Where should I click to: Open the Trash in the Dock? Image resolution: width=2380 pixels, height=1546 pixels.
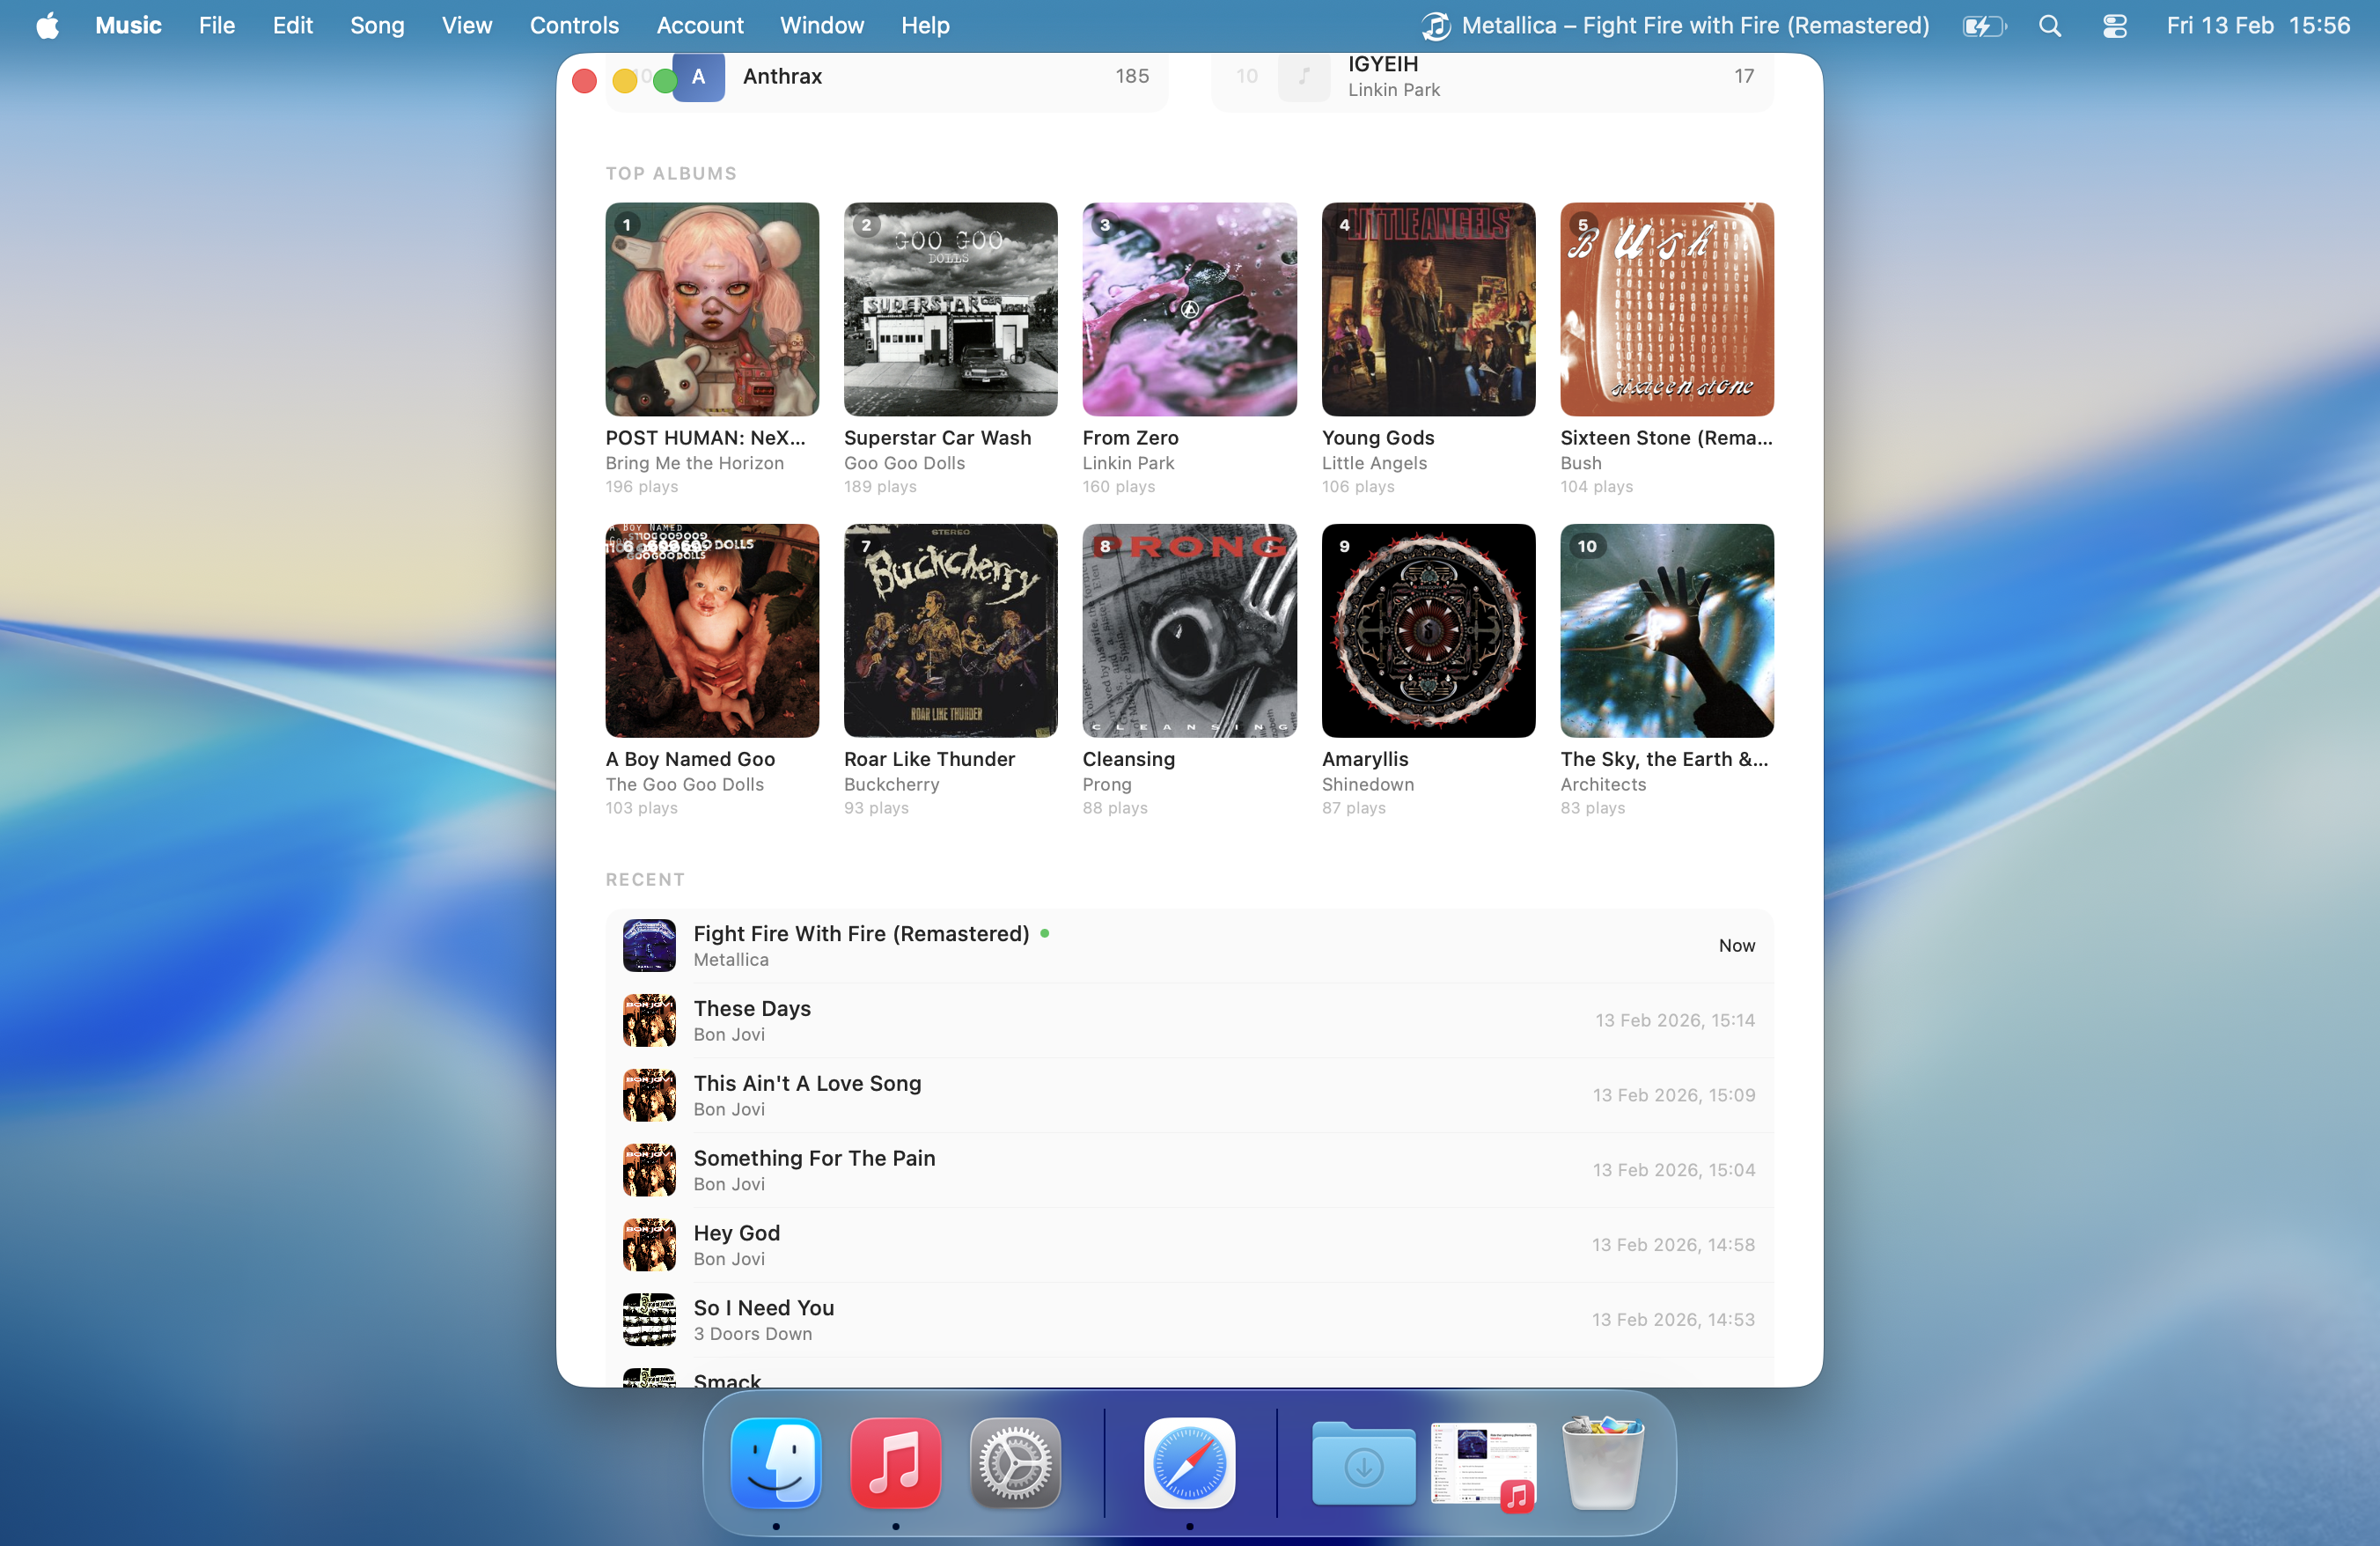click(x=1602, y=1462)
